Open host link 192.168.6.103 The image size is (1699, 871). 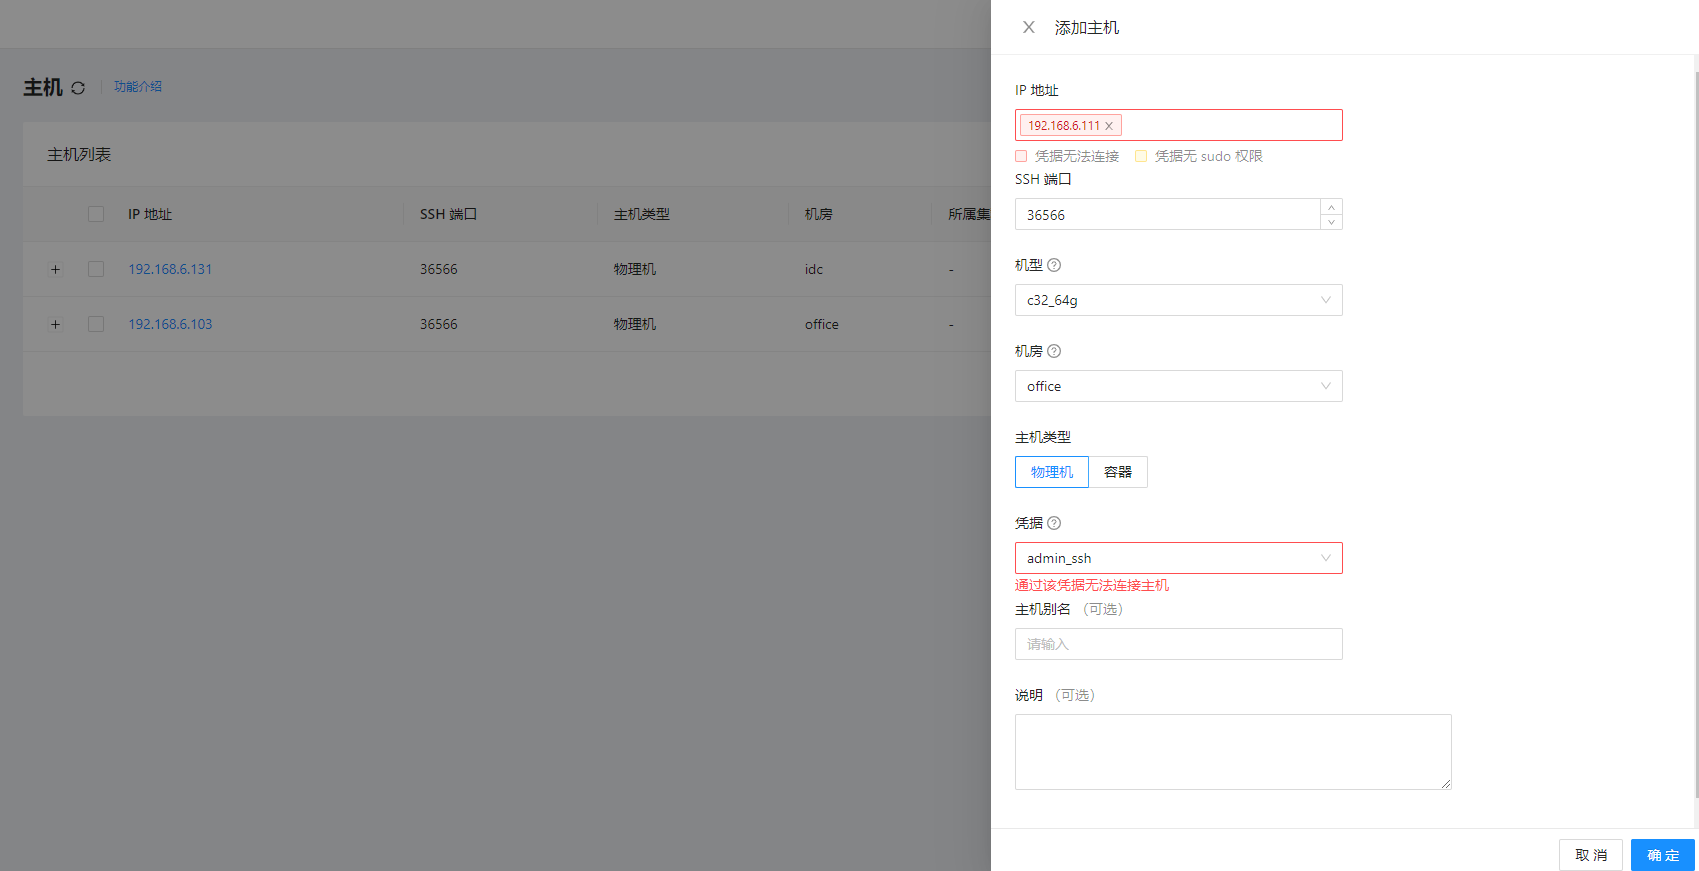click(170, 324)
